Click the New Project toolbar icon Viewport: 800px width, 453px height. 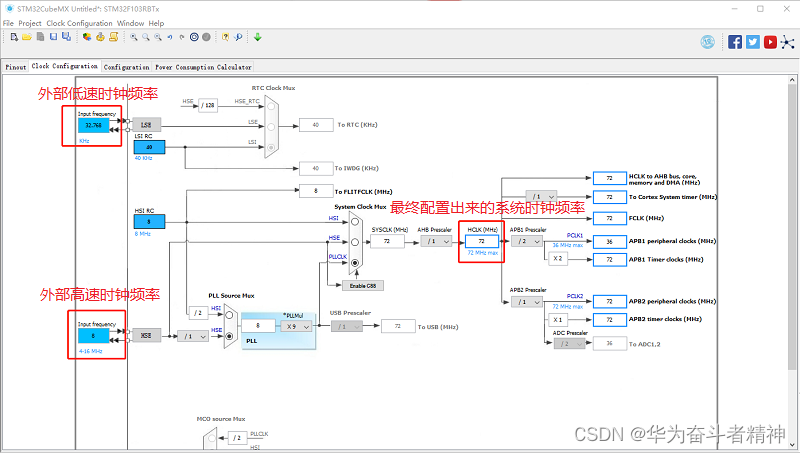click(14, 37)
